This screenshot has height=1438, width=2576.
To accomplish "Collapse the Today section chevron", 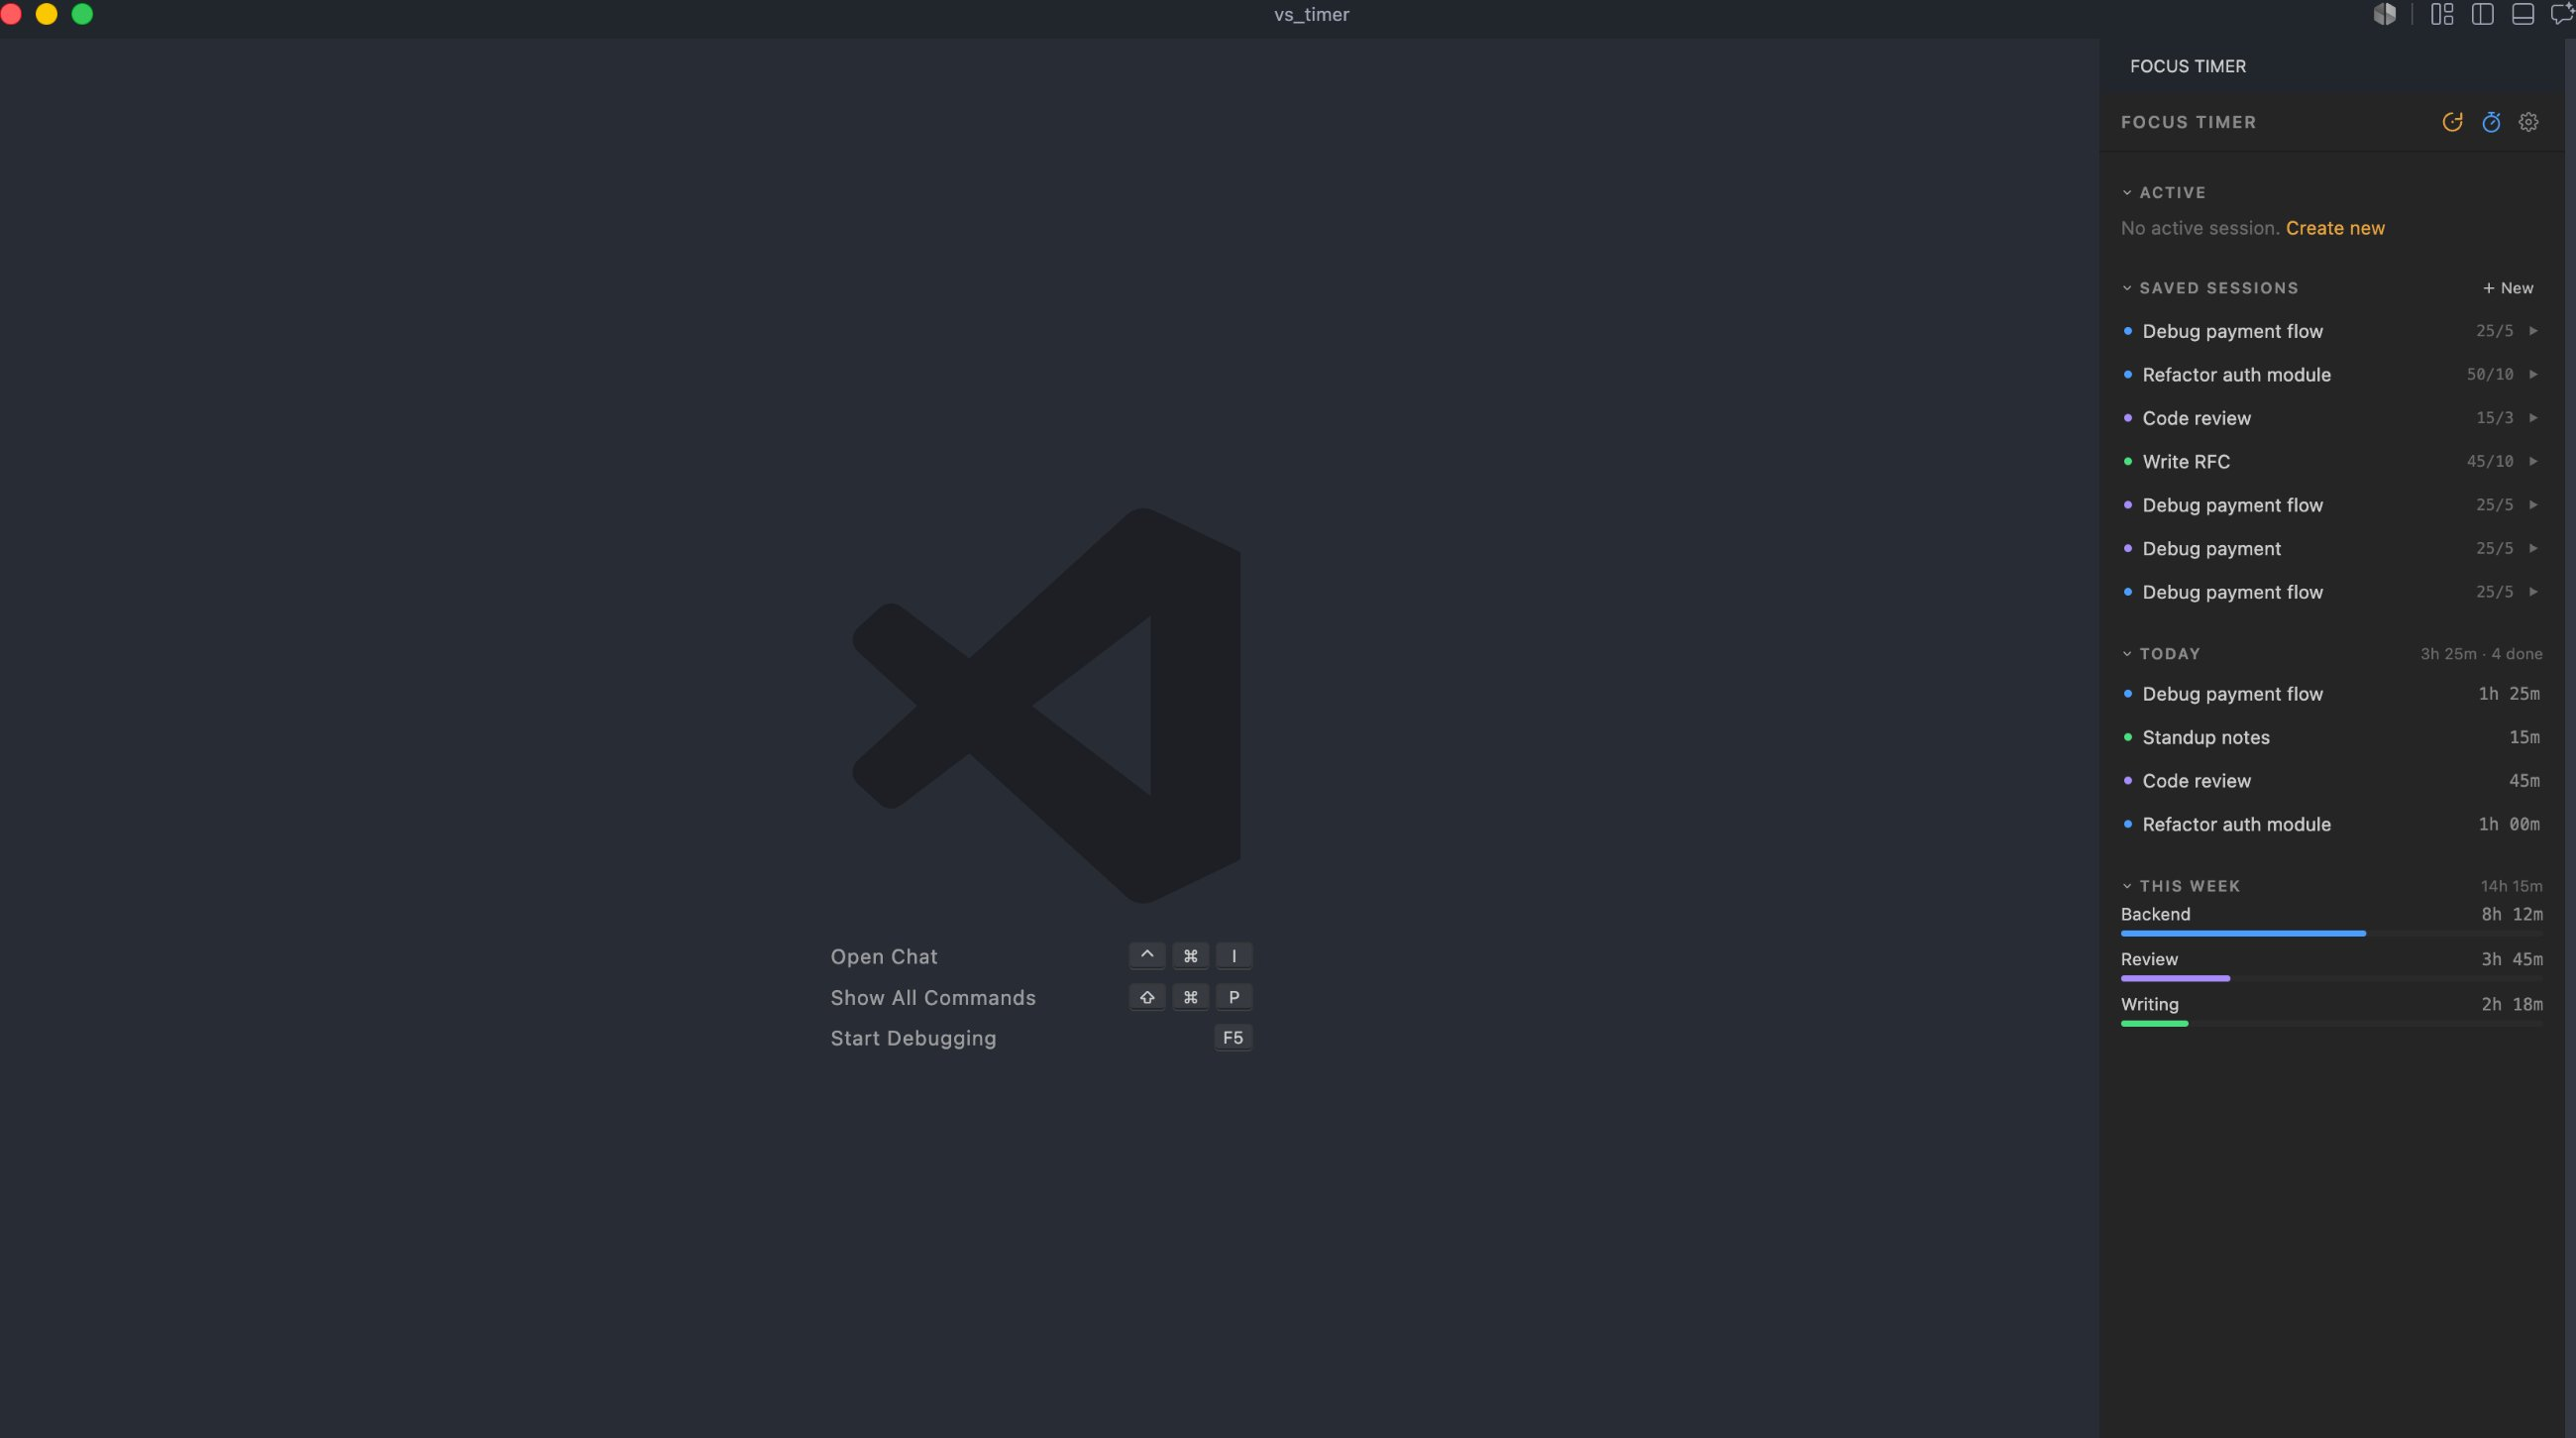I will click(x=2127, y=654).
